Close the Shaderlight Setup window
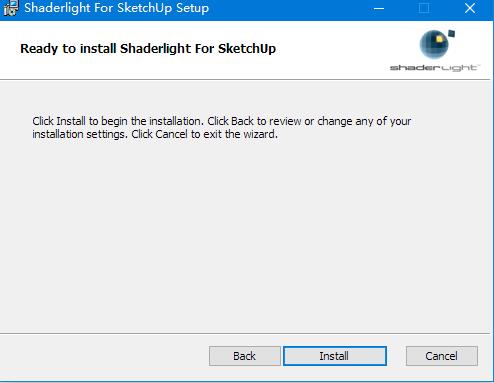494x383 pixels. click(470, 8)
